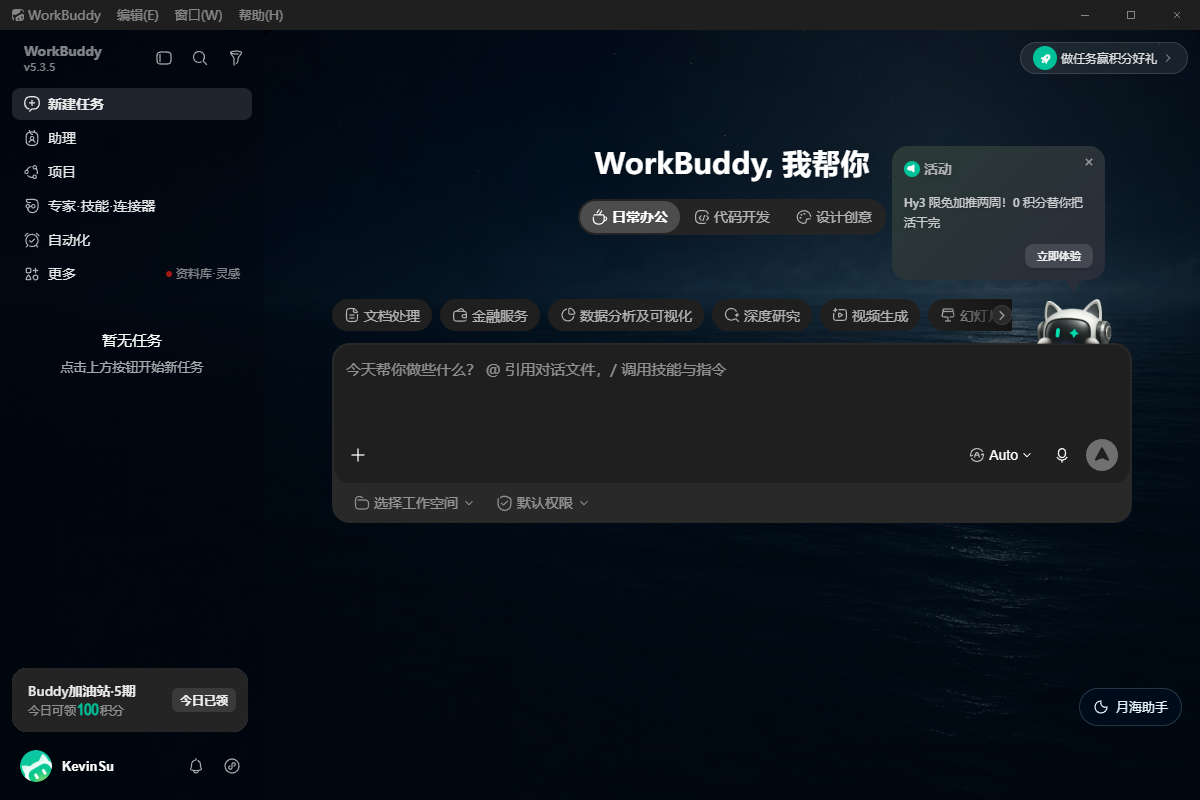Open 自动化 in the sidebar
The width and height of the screenshot is (1200, 800).
(132, 240)
